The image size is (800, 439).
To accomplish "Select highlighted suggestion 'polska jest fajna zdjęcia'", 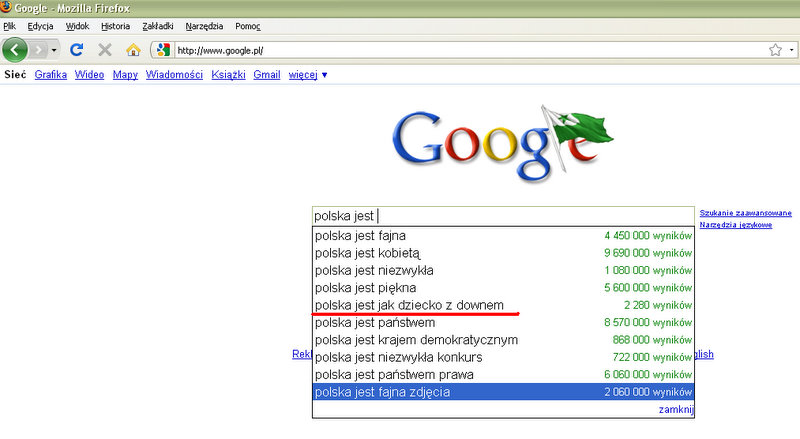I will 503,392.
